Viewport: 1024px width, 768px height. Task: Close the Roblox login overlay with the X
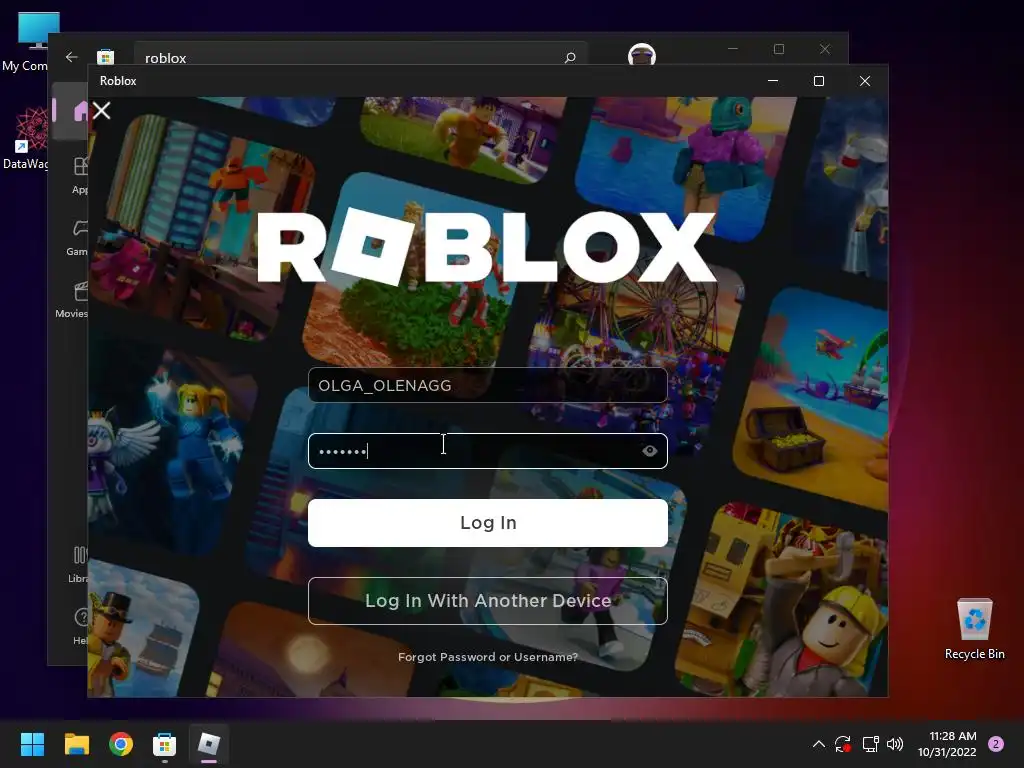(x=102, y=110)
